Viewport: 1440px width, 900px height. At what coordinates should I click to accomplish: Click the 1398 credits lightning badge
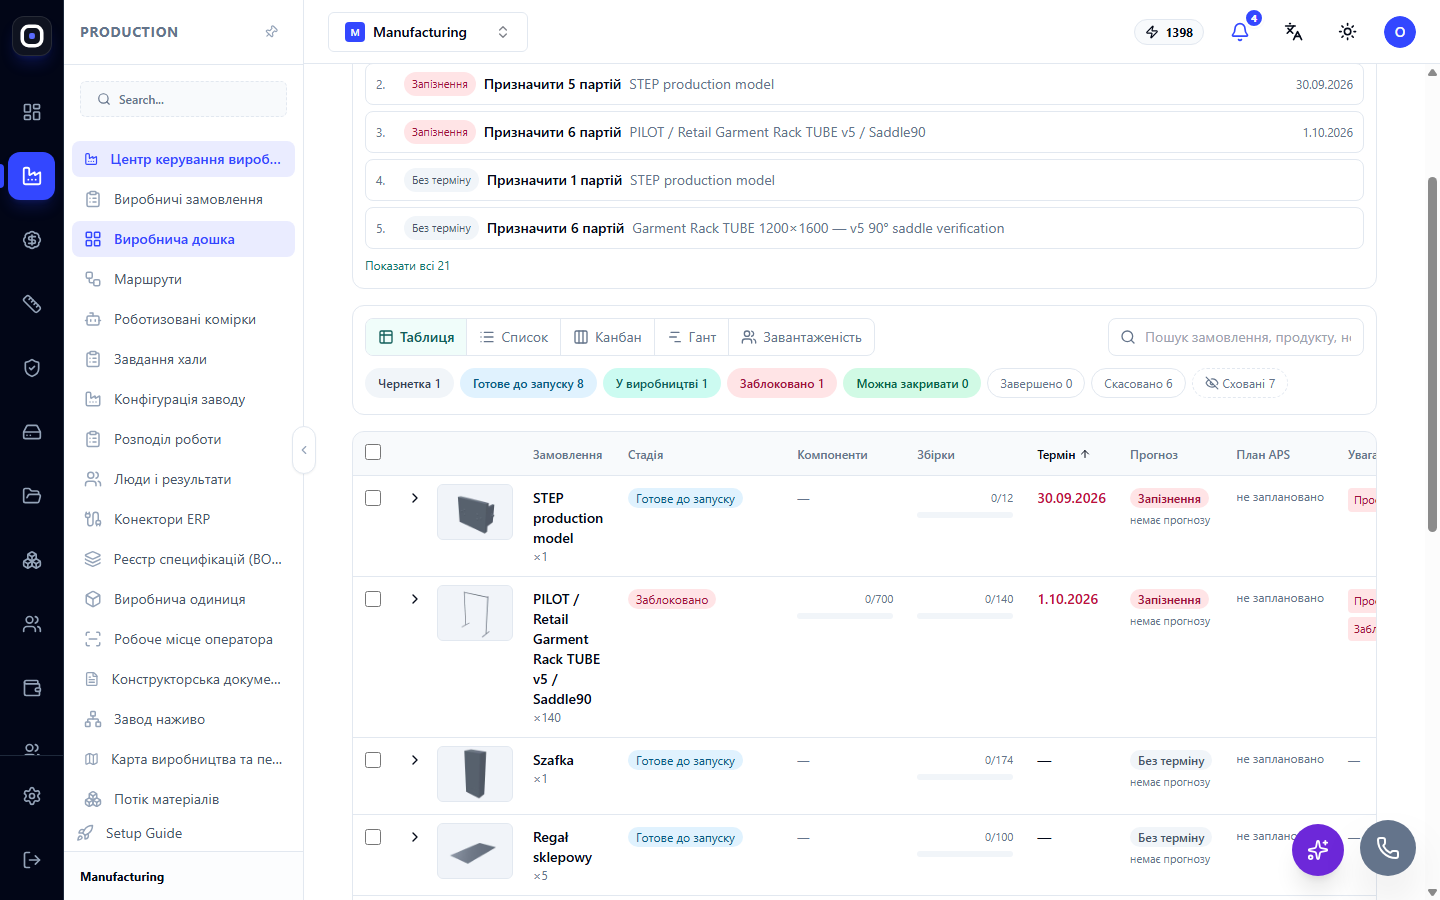pyautogui.click(x=1169, y=32)
